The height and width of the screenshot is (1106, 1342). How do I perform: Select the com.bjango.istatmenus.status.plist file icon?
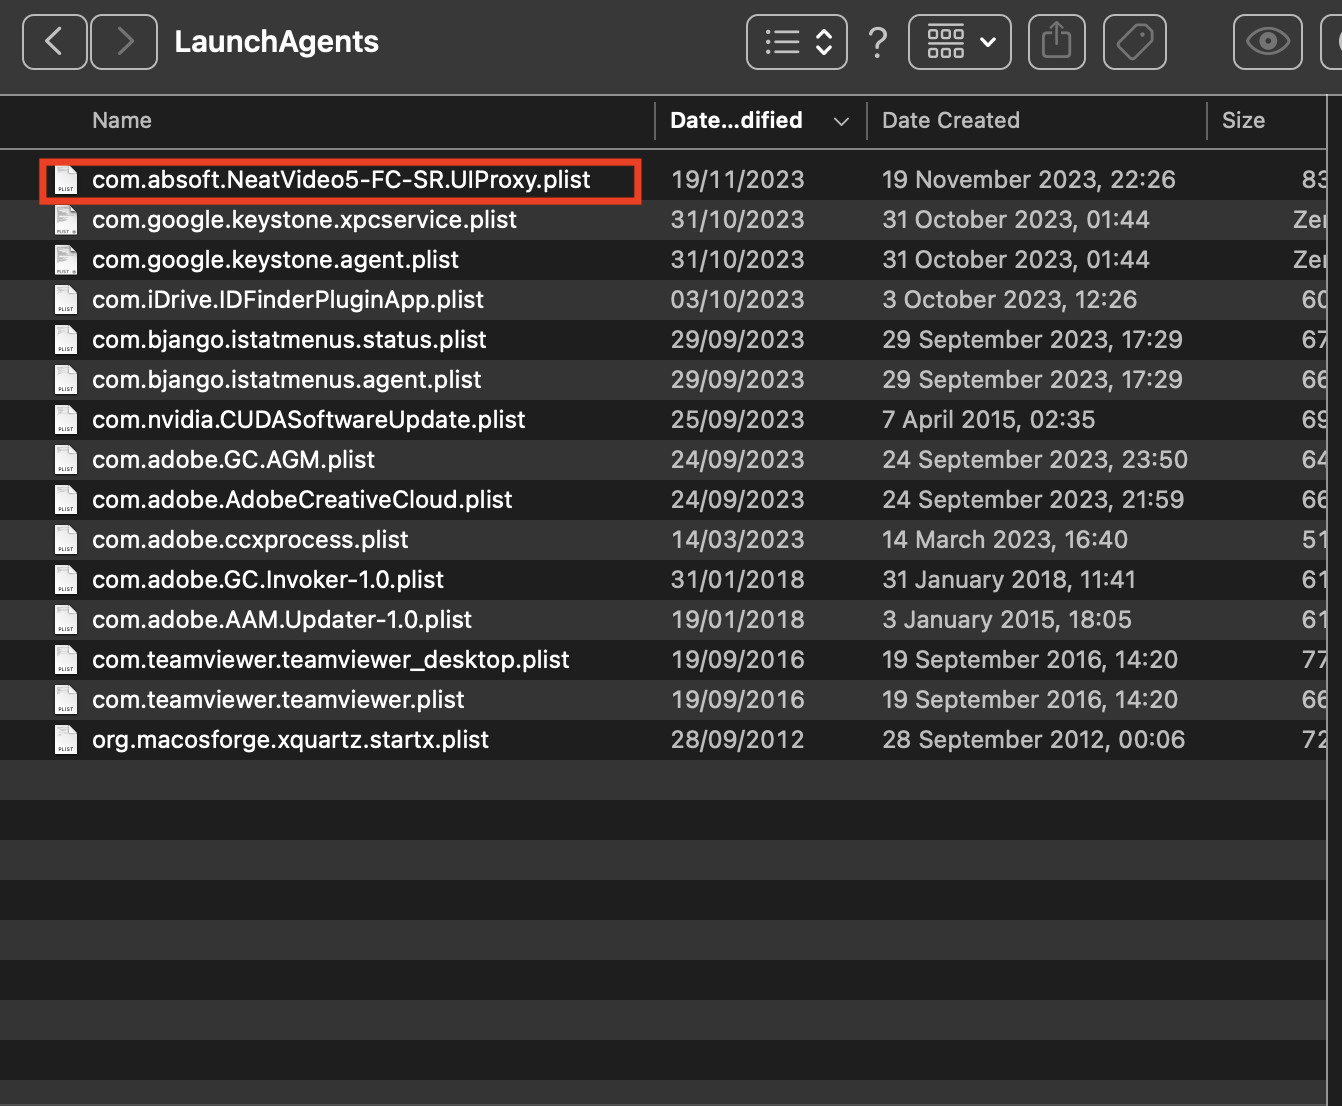[66, 340]
